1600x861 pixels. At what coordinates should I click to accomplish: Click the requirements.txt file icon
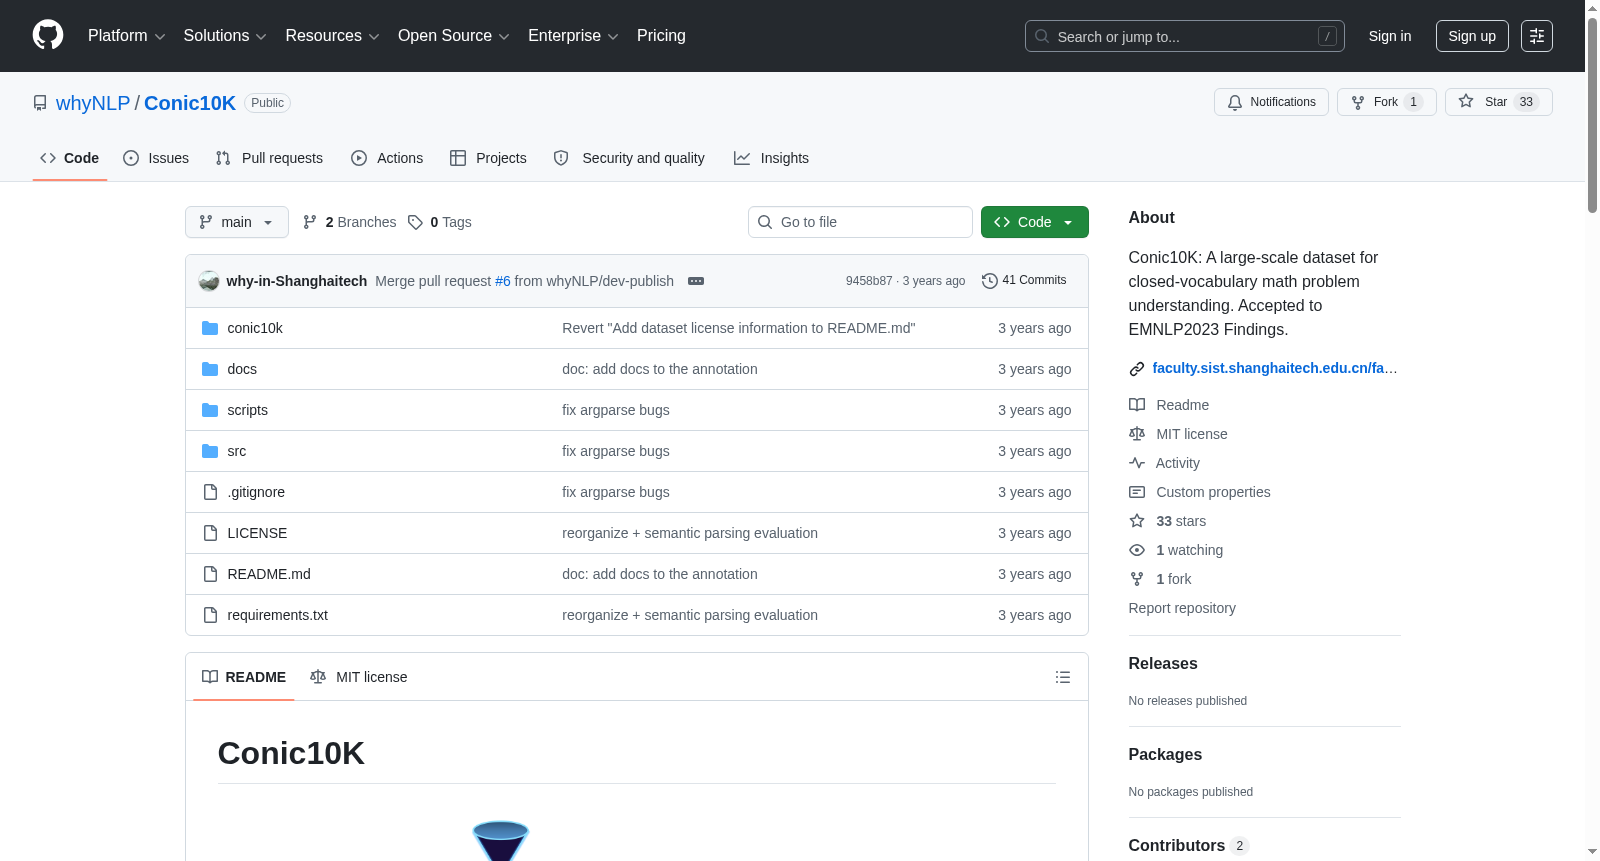(x=210, y=615)
